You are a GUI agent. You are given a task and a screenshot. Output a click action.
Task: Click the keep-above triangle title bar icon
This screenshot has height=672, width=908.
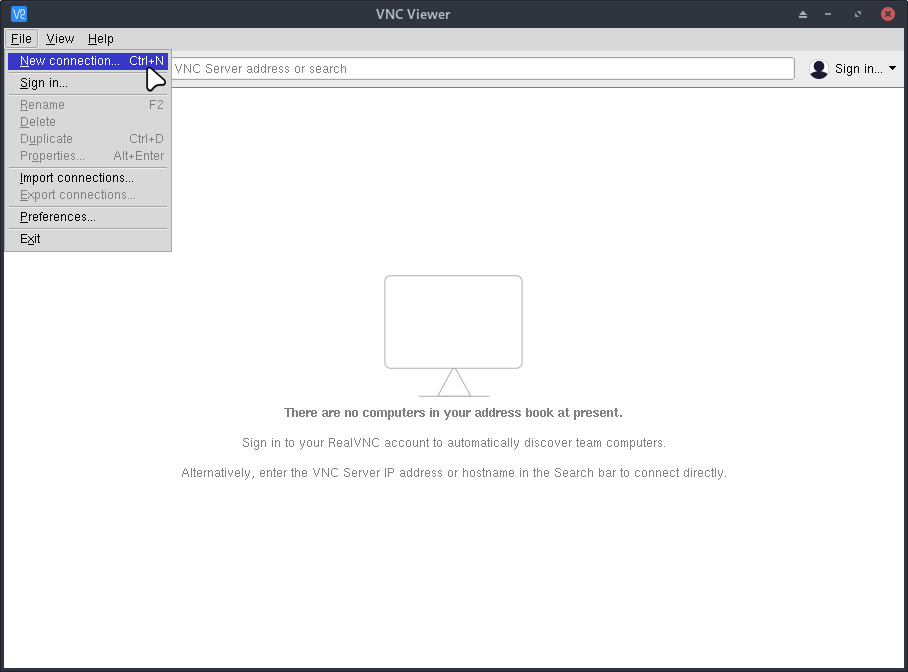coord(803,14)
